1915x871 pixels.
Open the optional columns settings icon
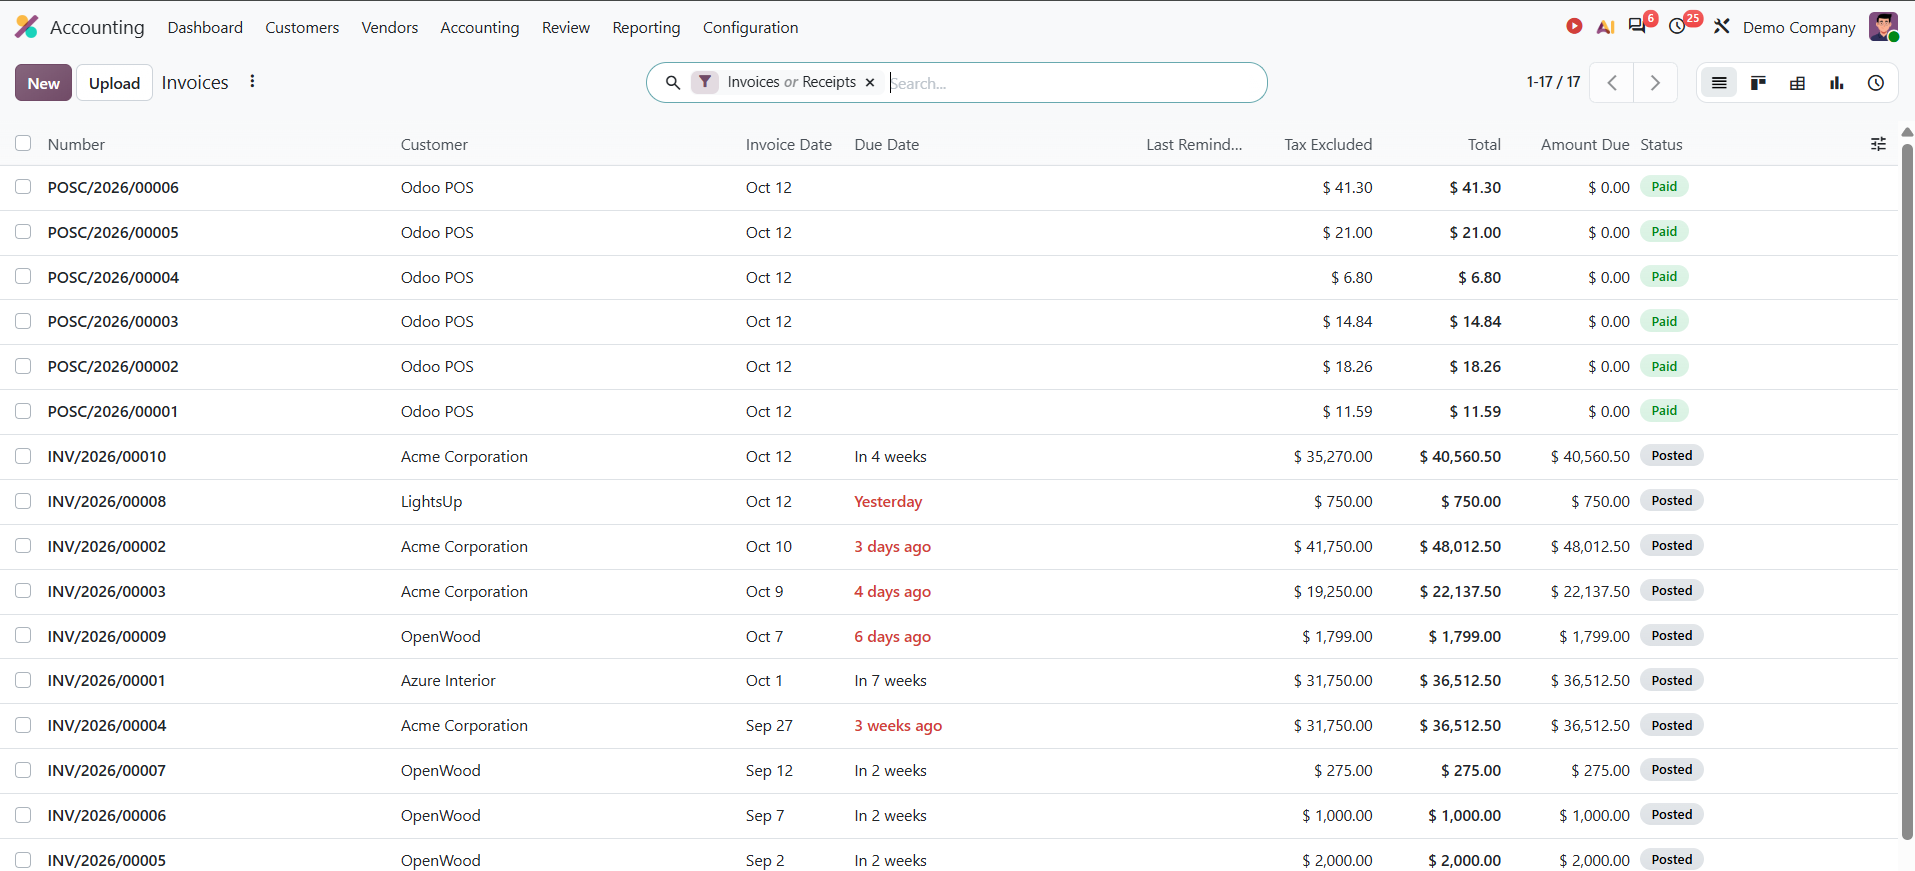pos(1878,144)
